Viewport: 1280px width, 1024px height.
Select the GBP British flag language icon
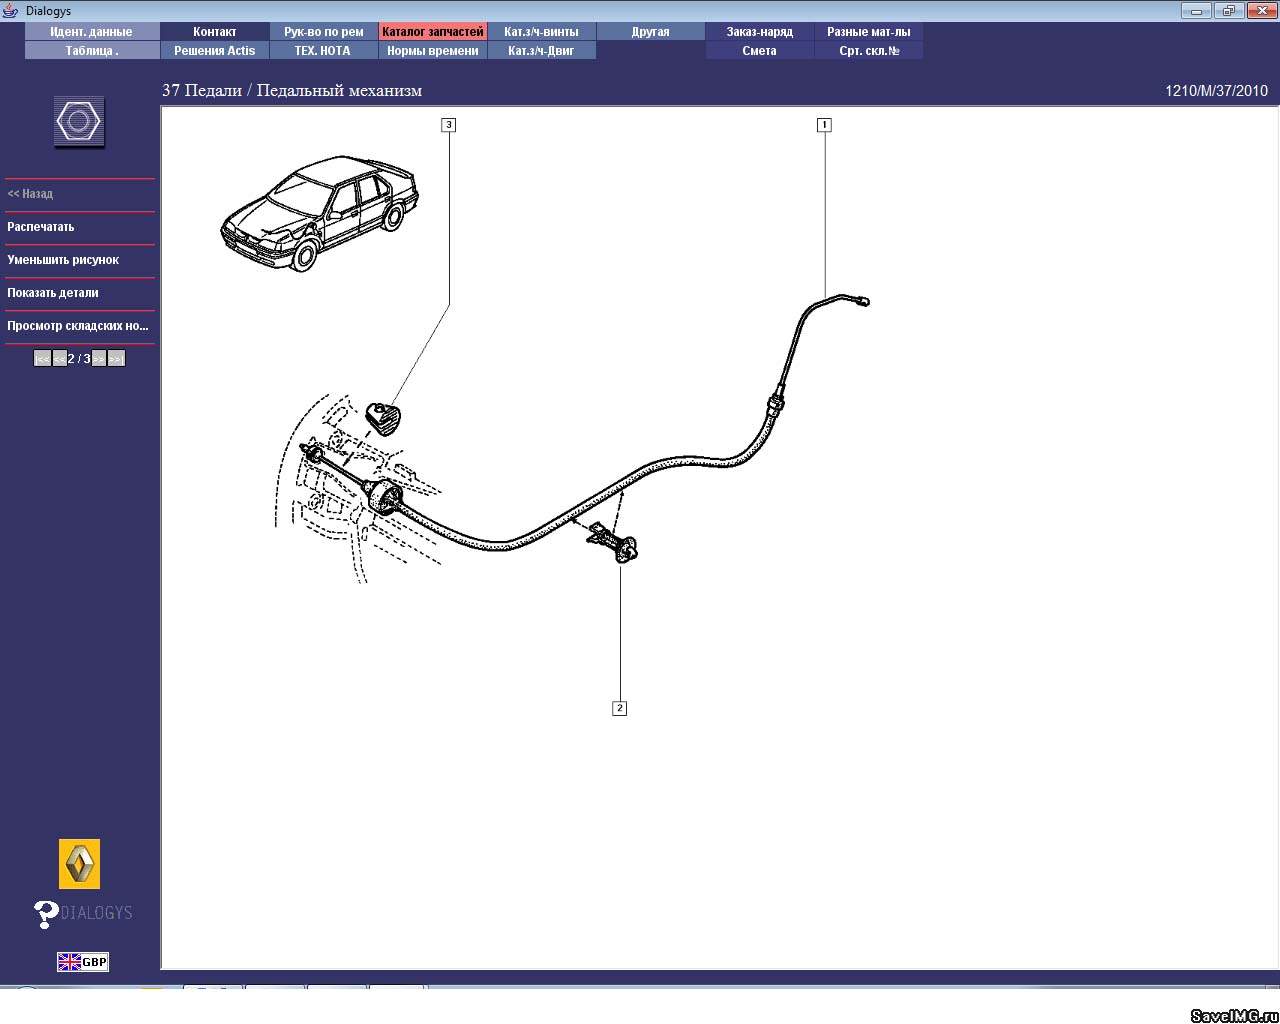[x=82, y=962]
